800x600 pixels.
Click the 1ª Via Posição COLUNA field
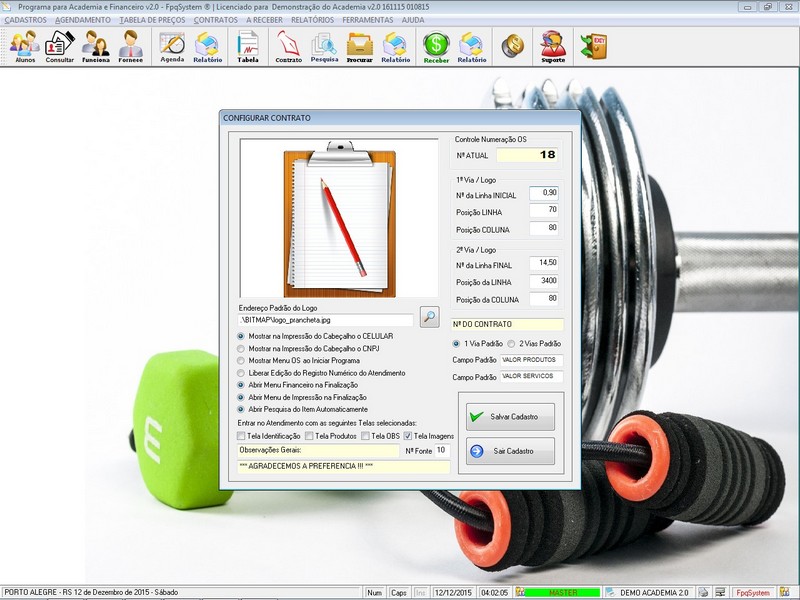pyautogui.click(x=544, y=228)
